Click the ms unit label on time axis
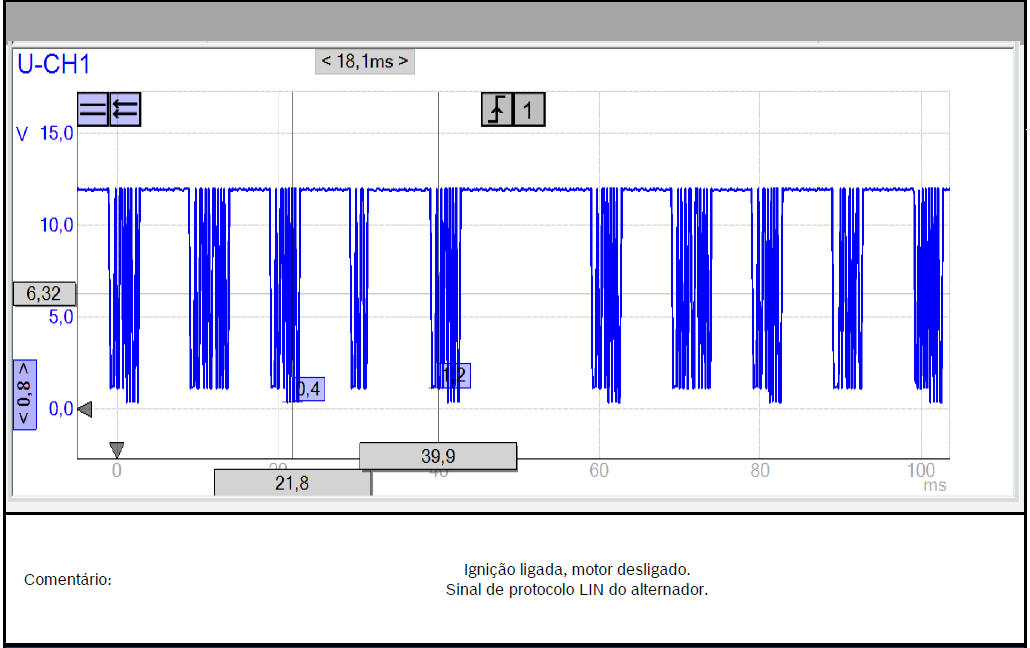The image size is (1030, 648). pyautogui.click(x=934, y=486)
